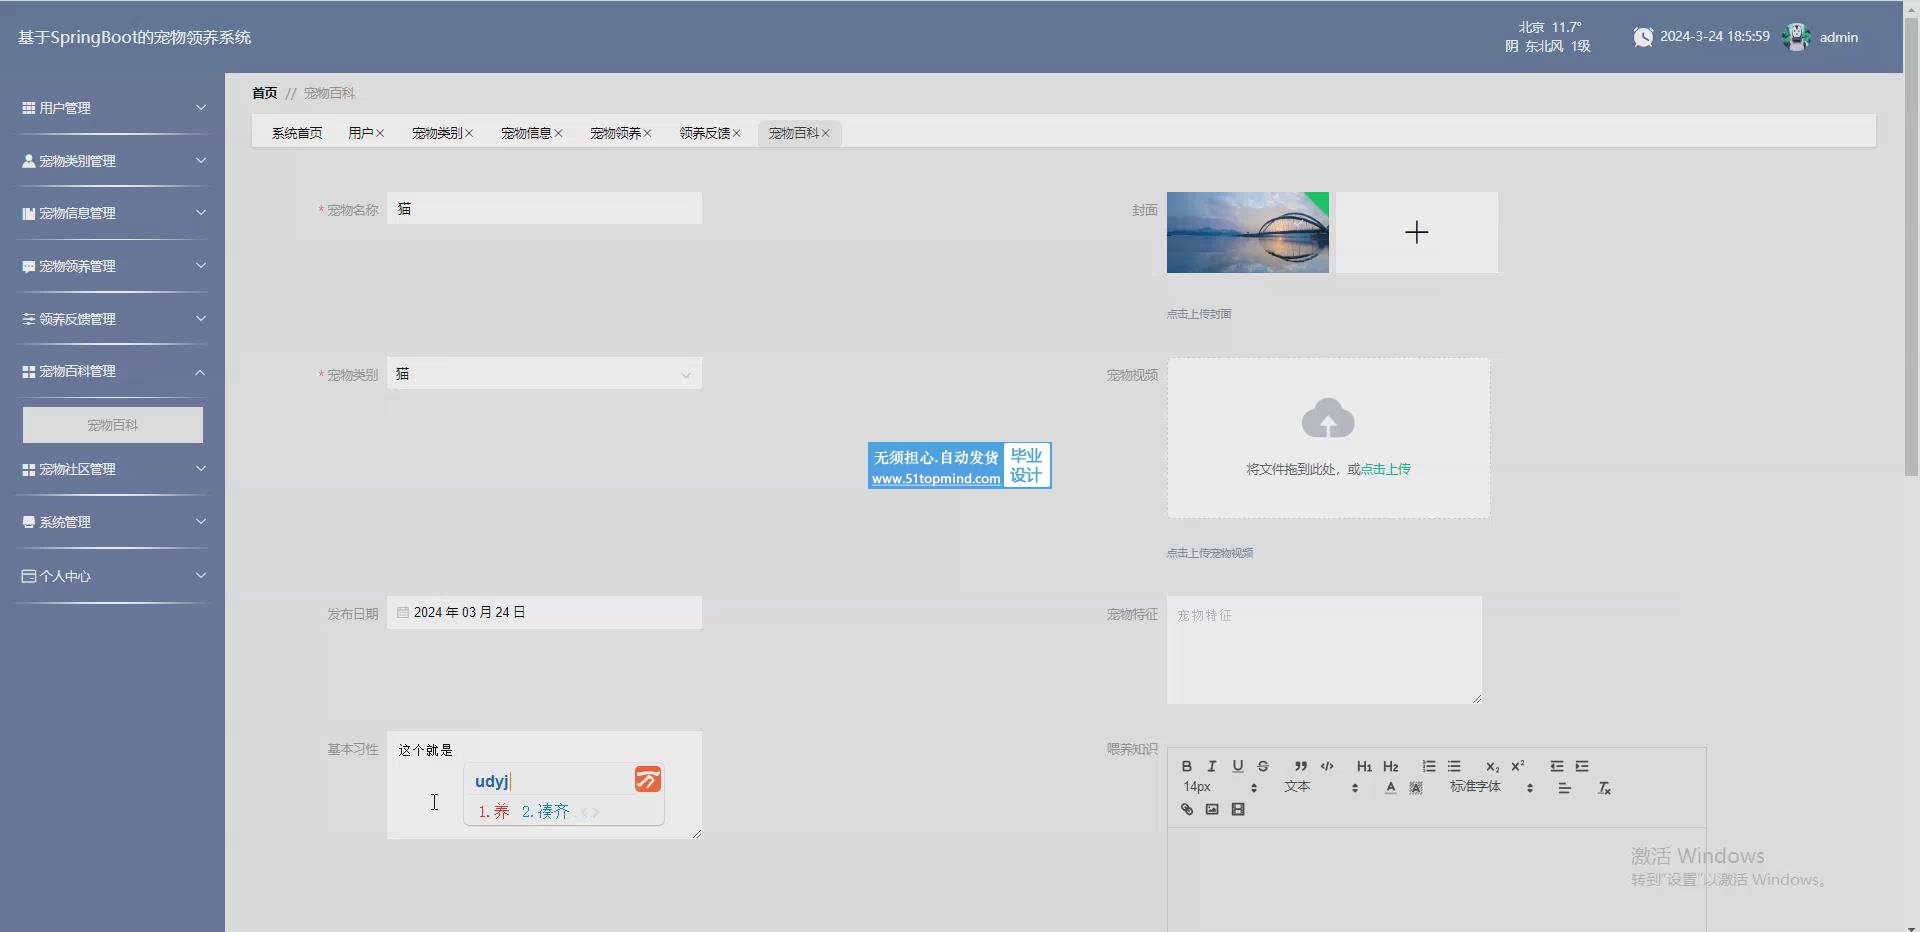Switch to 领养反馈 tab
This screenshot has width=1920, height=932.
704,133
